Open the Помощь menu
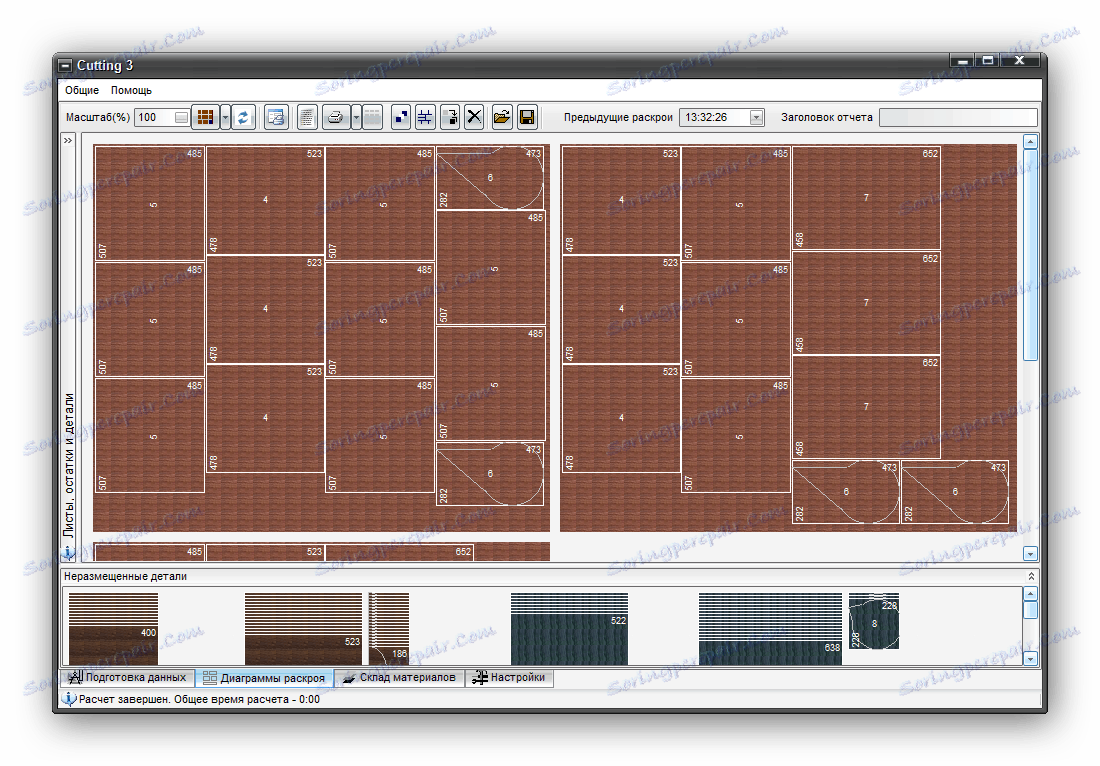1100x766 pixels. 131,90
